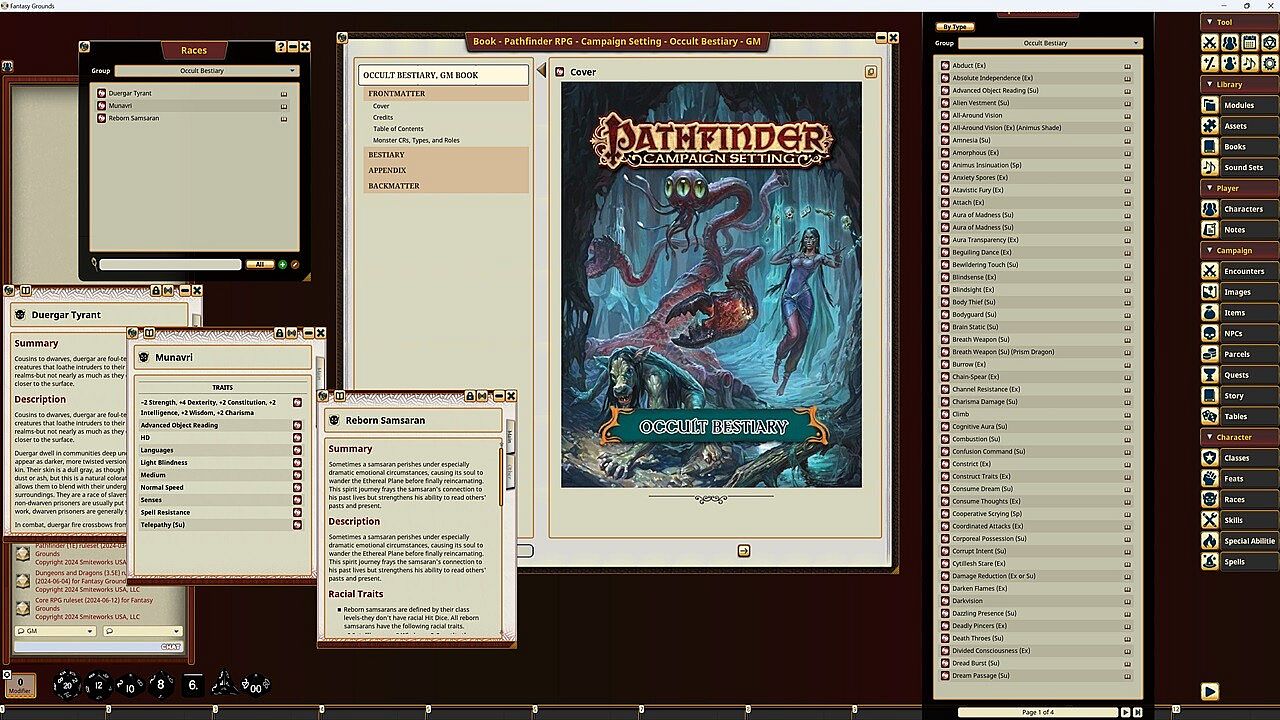Select Credits in the book contents
Viewport: 1280px width, 720px height.
pyautogui.click(x=383, y=117)
